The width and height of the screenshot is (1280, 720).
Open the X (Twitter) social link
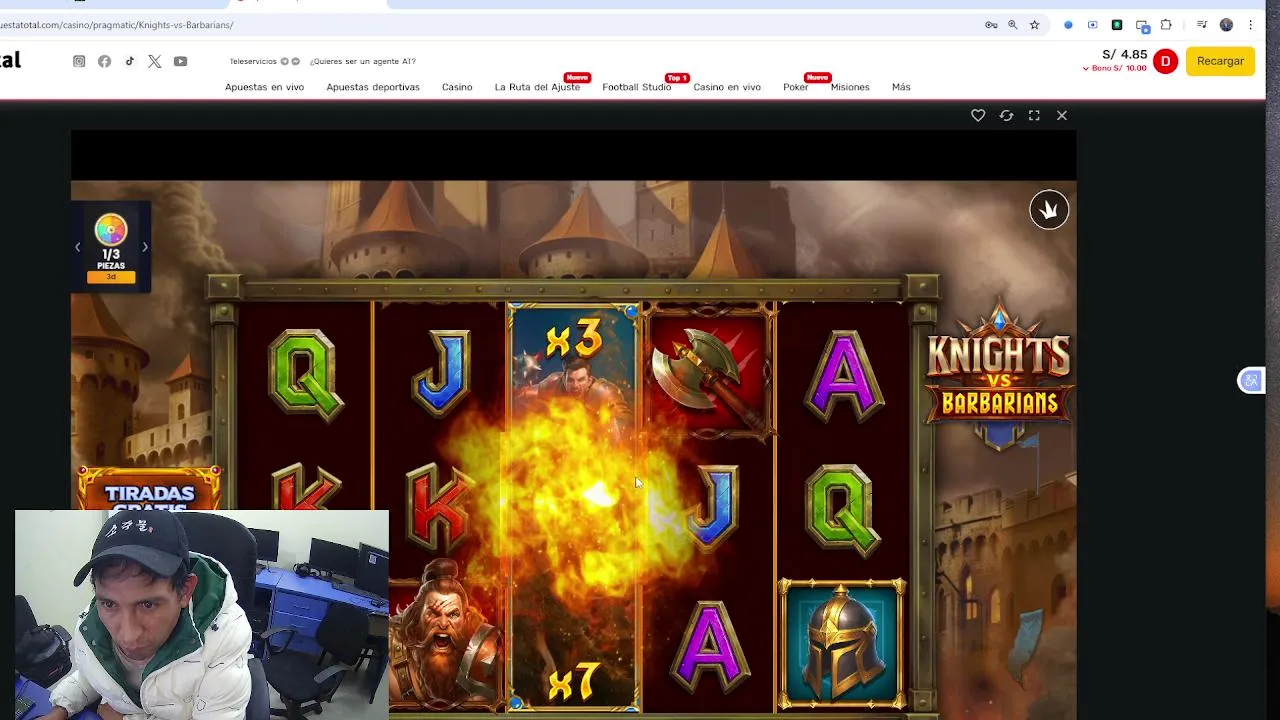coord(154,61)
